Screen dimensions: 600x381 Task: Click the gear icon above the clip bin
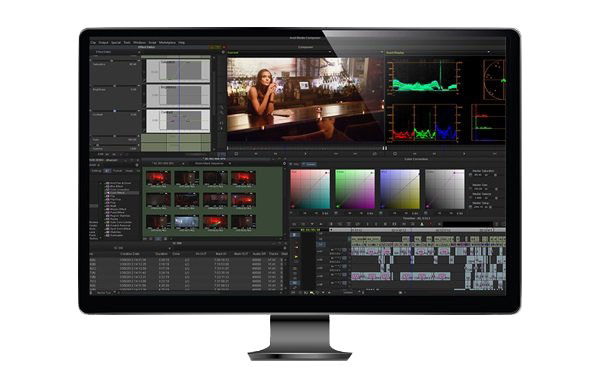tap(284, 163)
